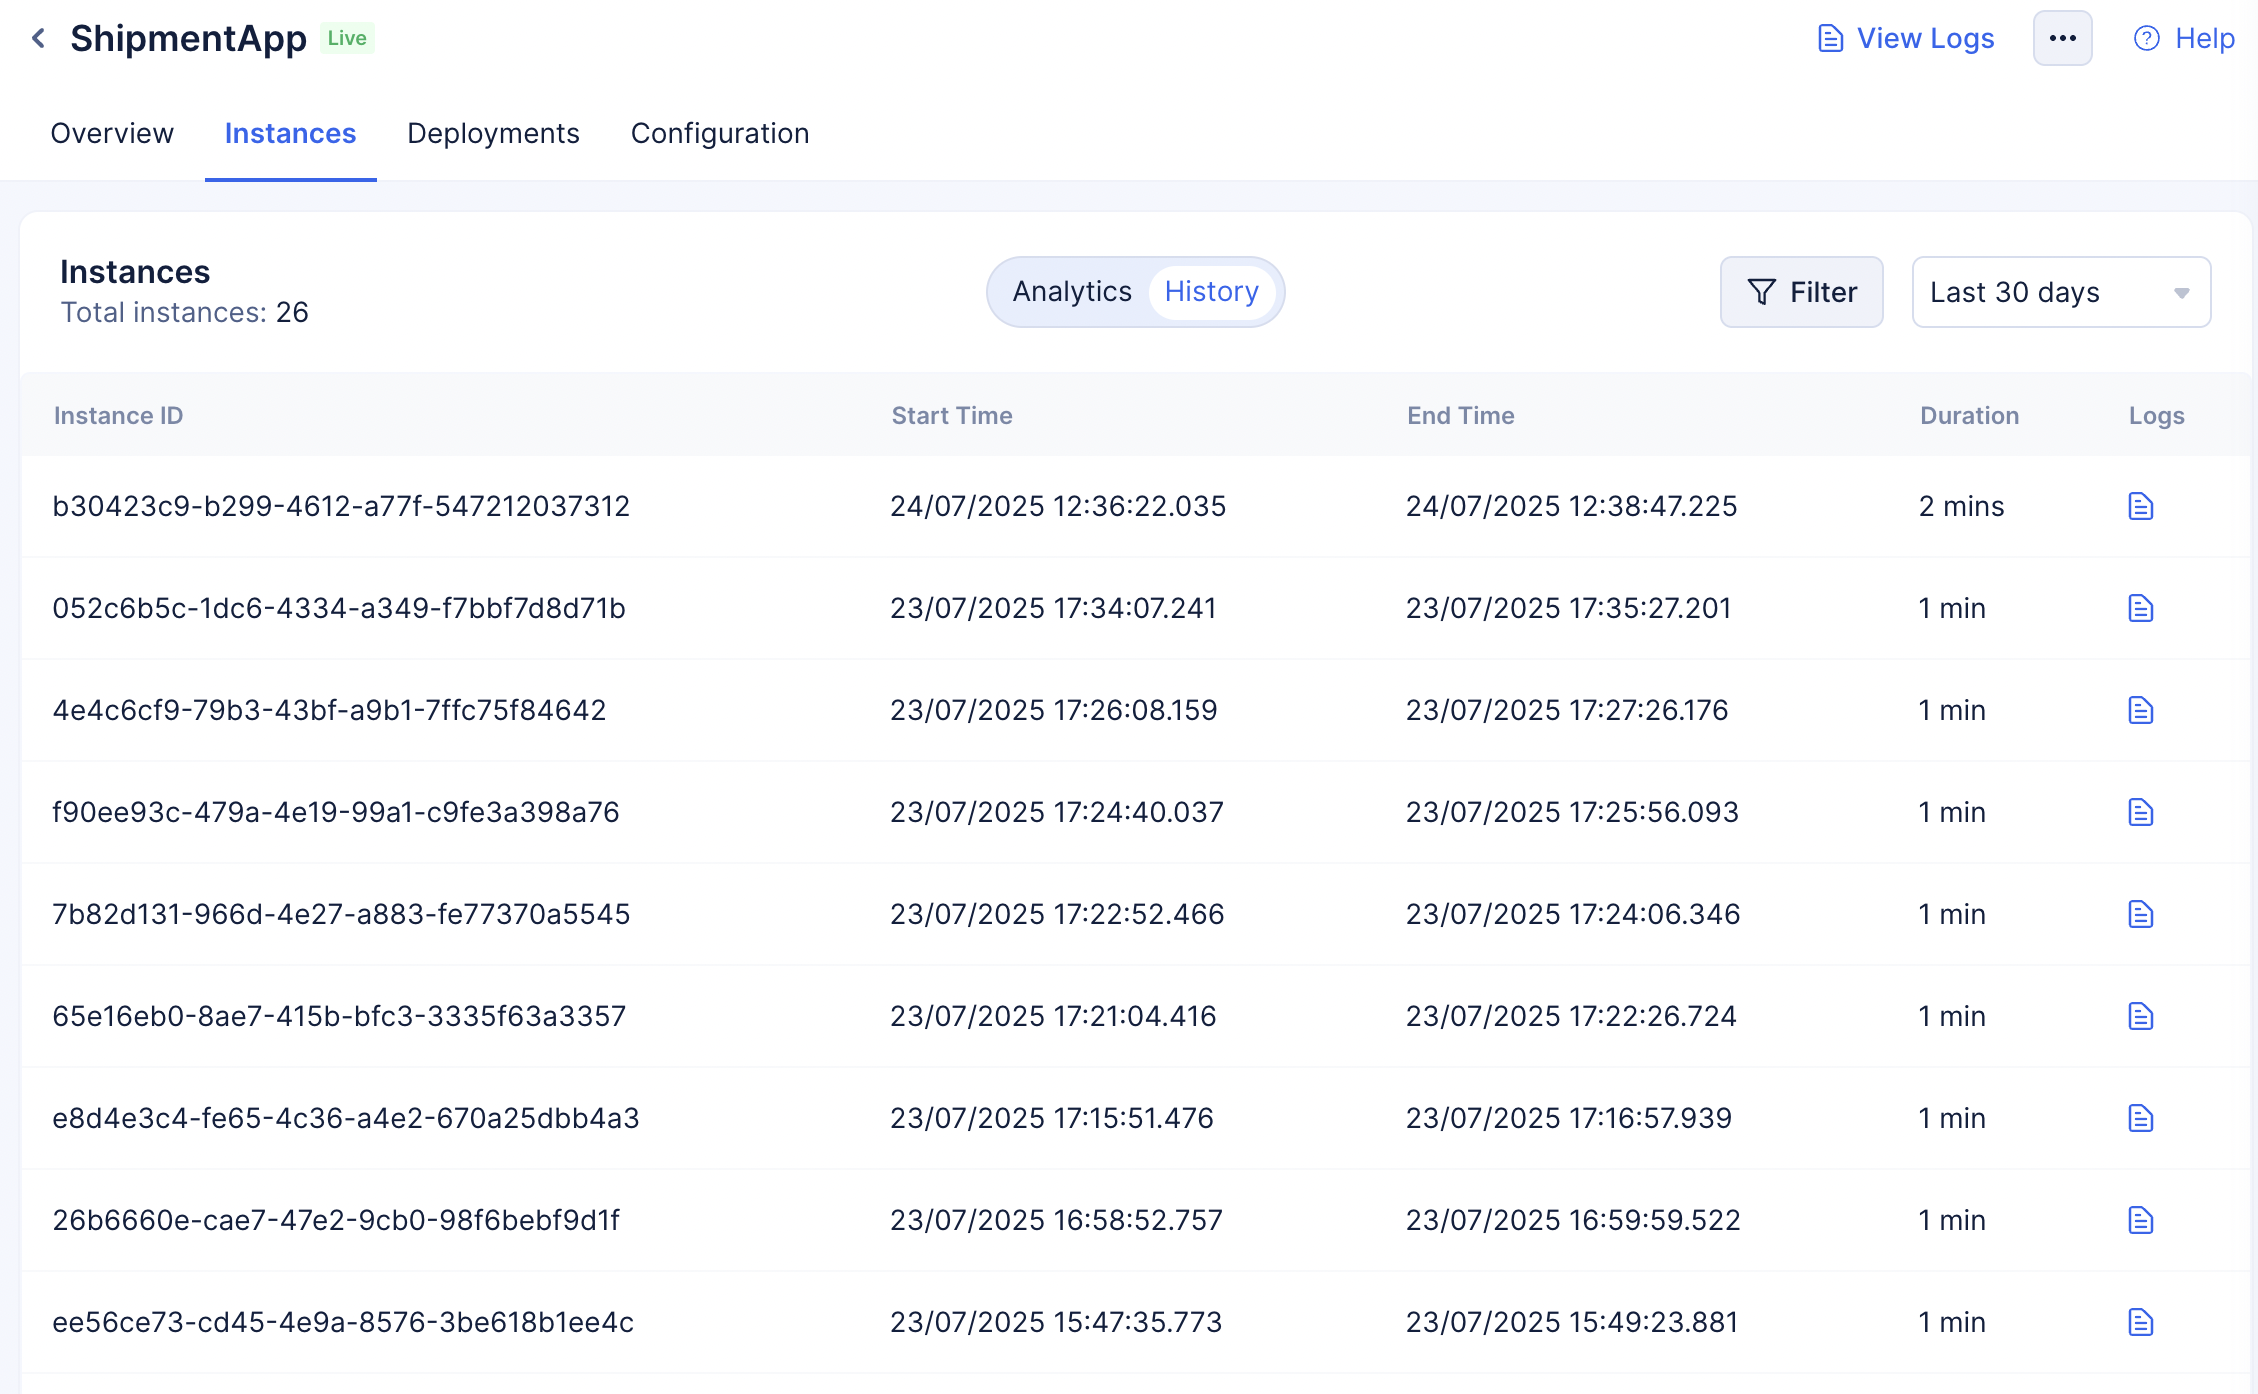The height and width of the screenshot is (1394, 2258).
Task: Click the document icon next to View Logs
Action: (x=1830, y=37)
